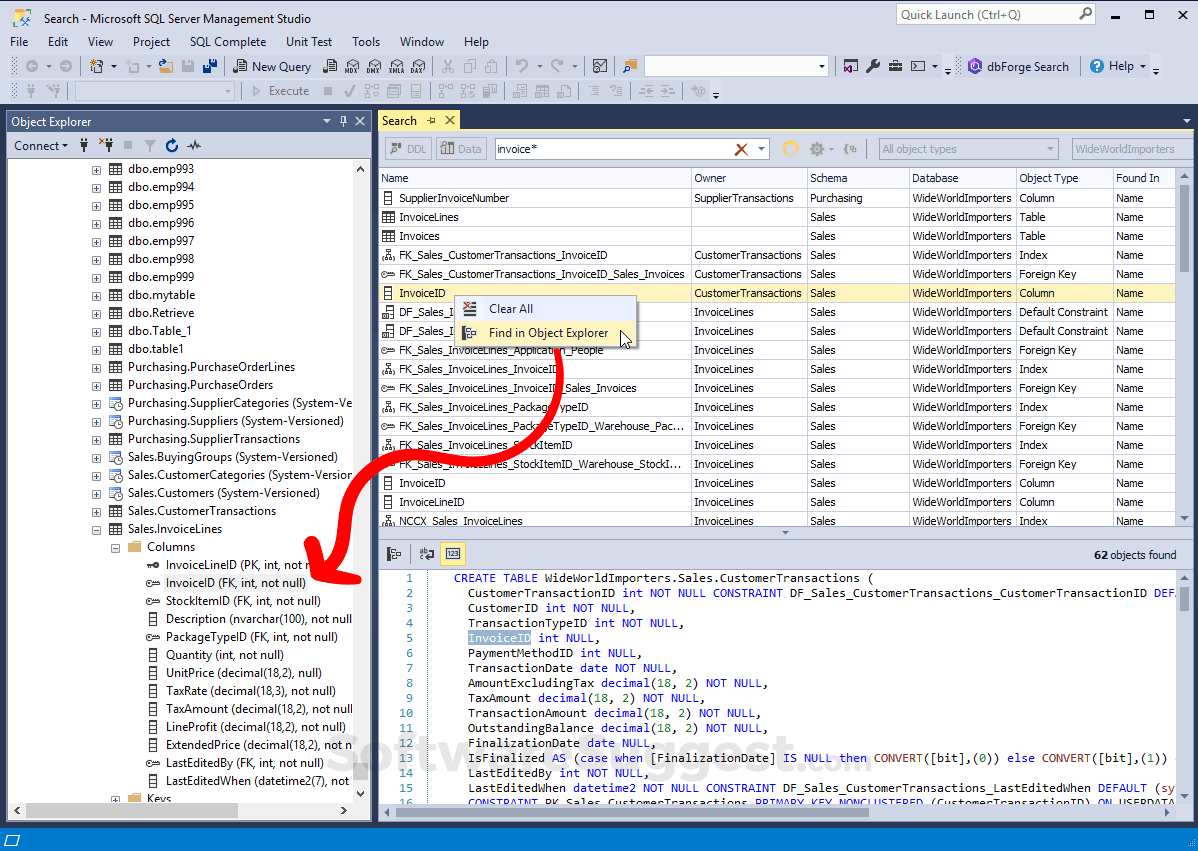Screen dimensions: 1198x851
Task: Click the DAX query toolbar icon
Action: 418,67
